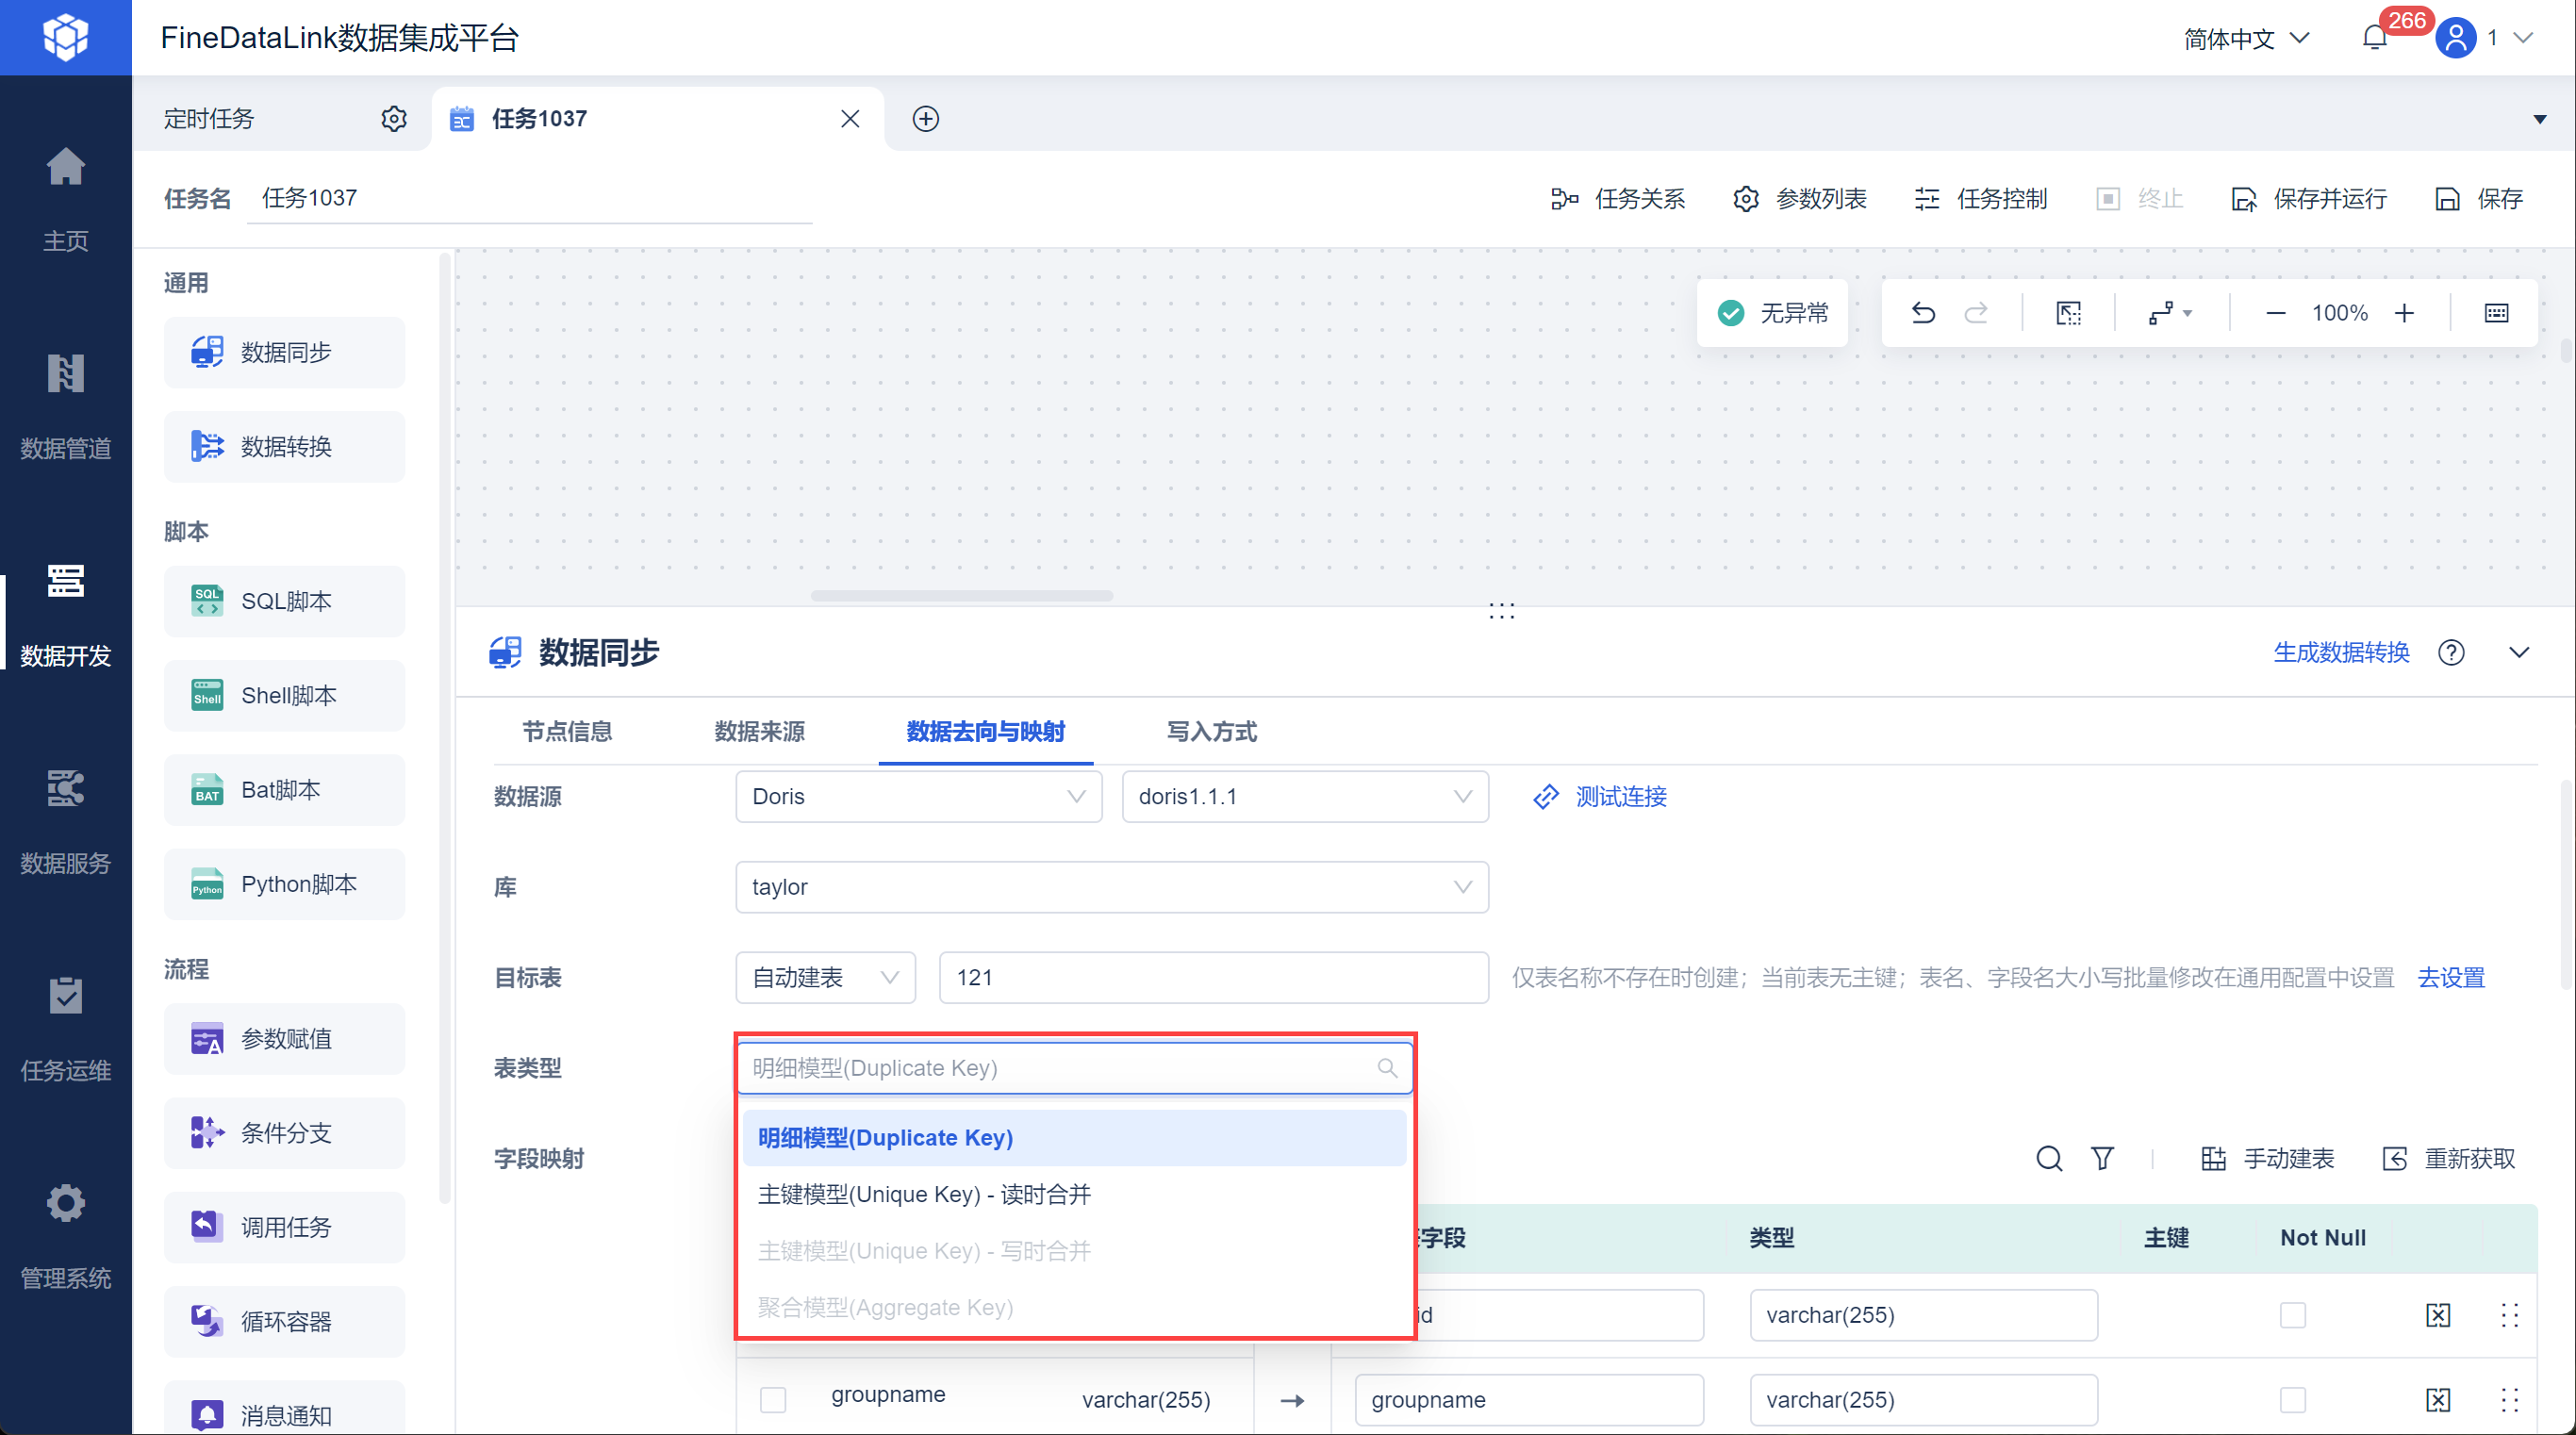Click the filter funnel icon in 字段映射
2576x1435 pixels.
(2102, 1158)
